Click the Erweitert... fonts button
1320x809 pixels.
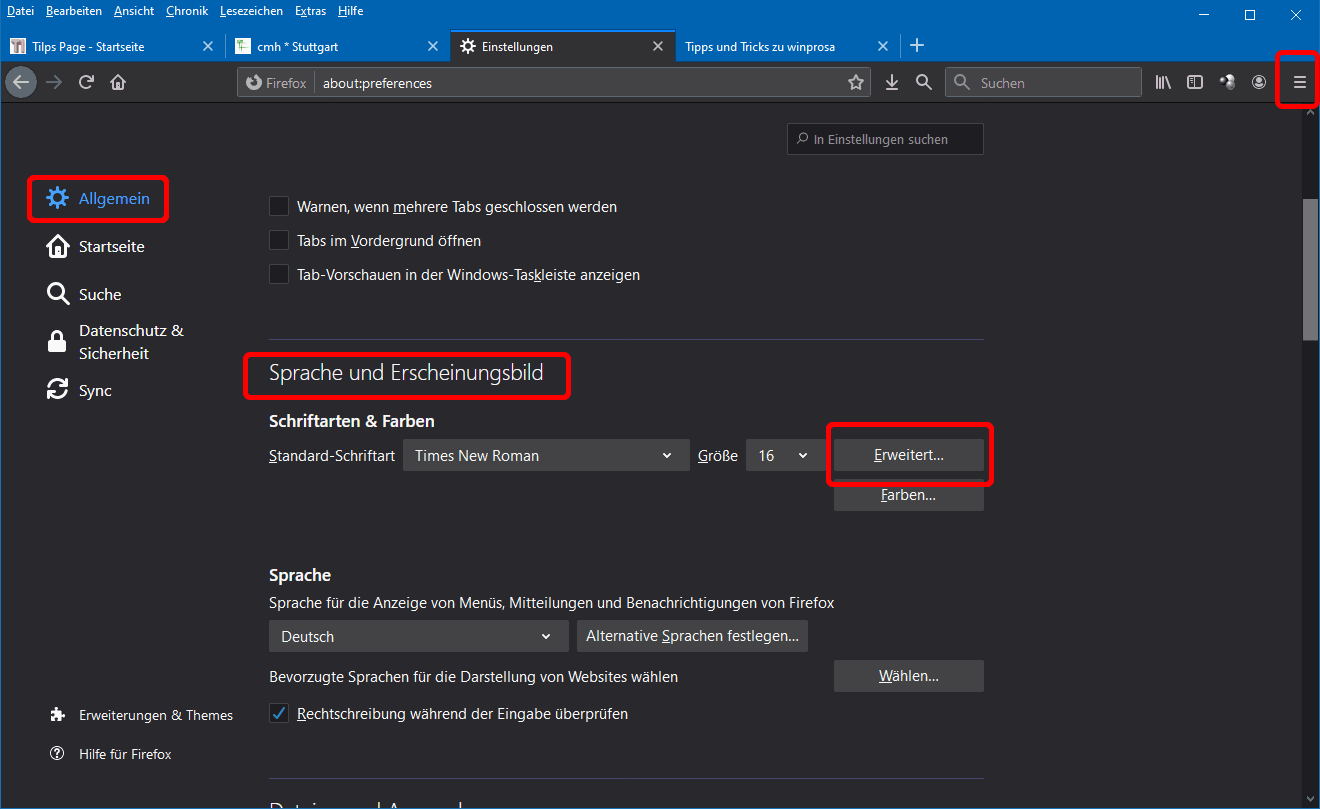[908, 456]
